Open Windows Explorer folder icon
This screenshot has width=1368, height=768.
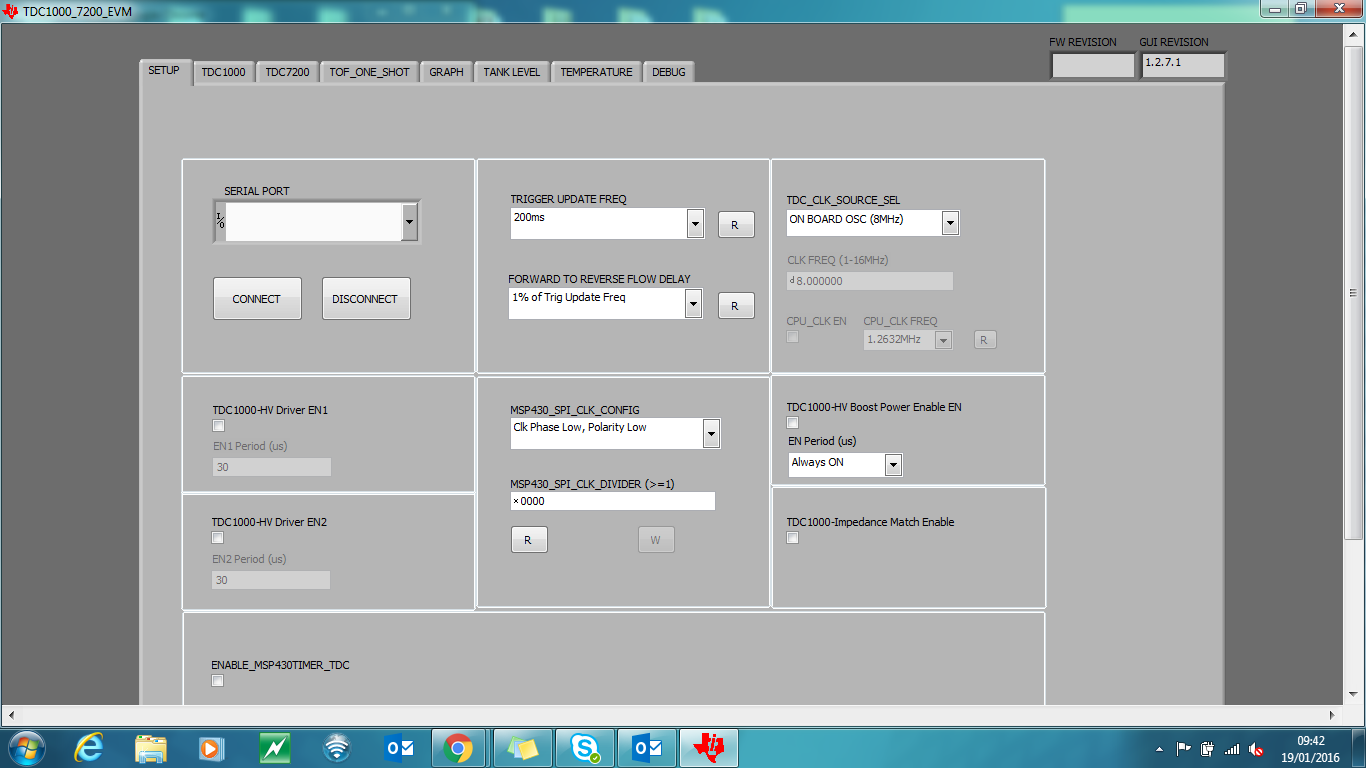[x=151, y=748]
